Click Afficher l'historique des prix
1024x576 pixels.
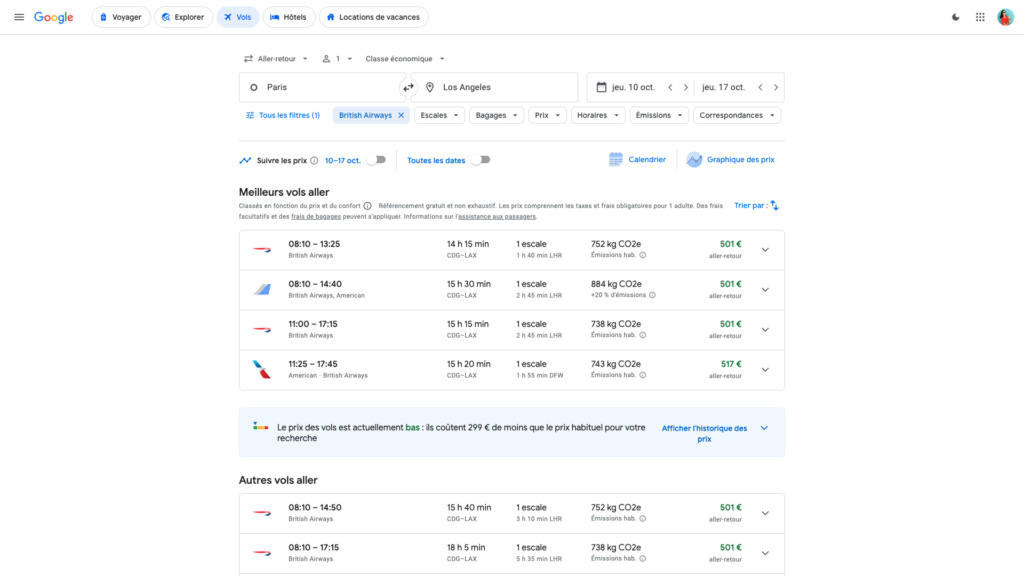coord(704,434)
